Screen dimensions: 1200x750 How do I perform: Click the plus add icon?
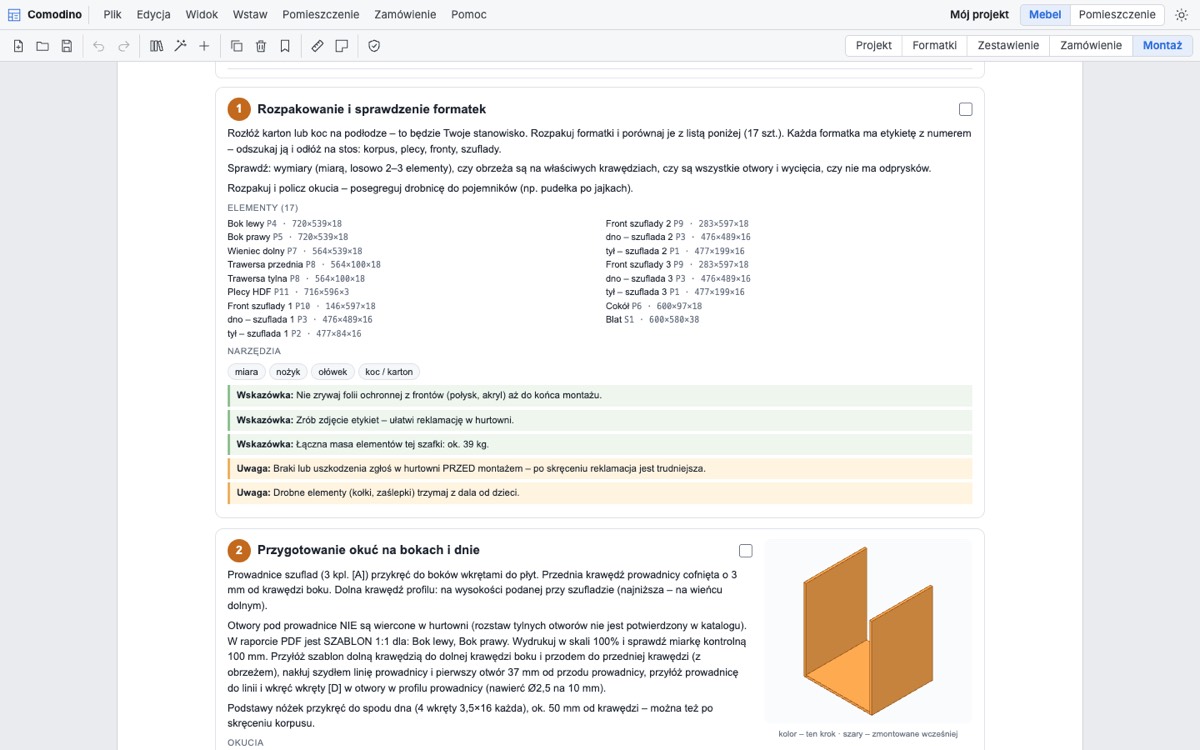coord(204,46)
